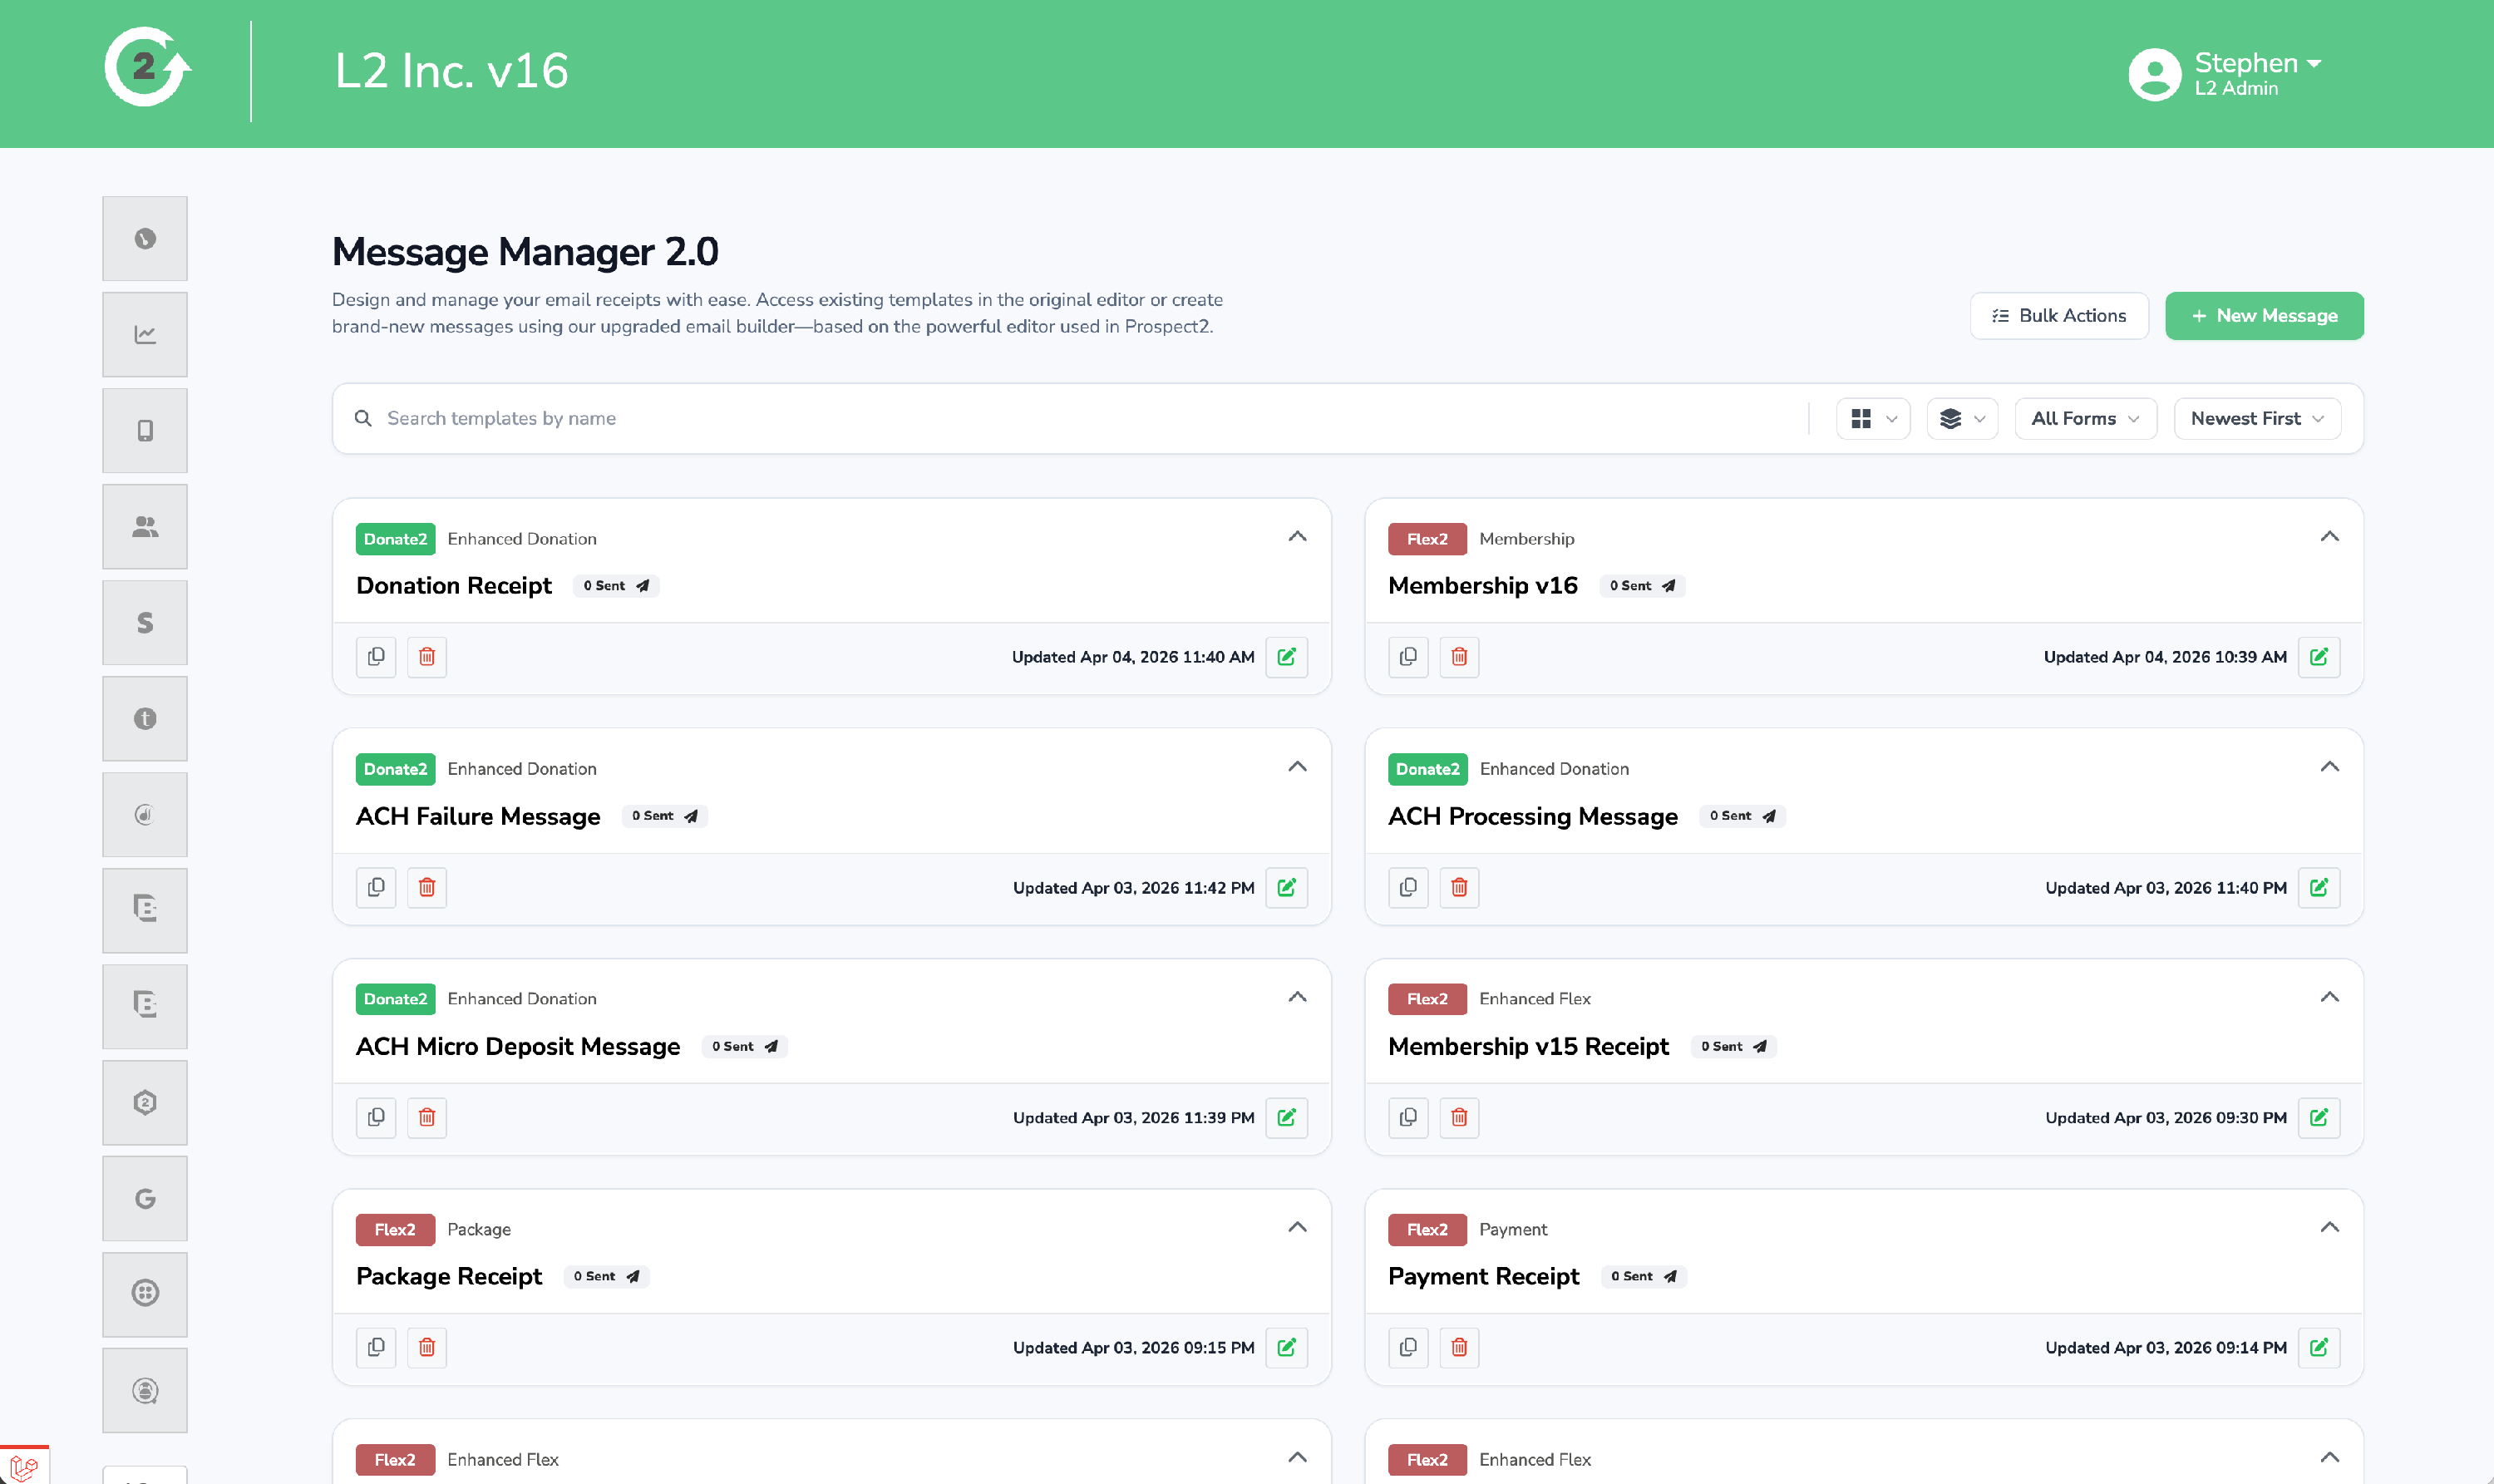Screen dimensions: 2494x1484
Task: Open the analytics chart sidebar icon
Action: tap(145, 335)
